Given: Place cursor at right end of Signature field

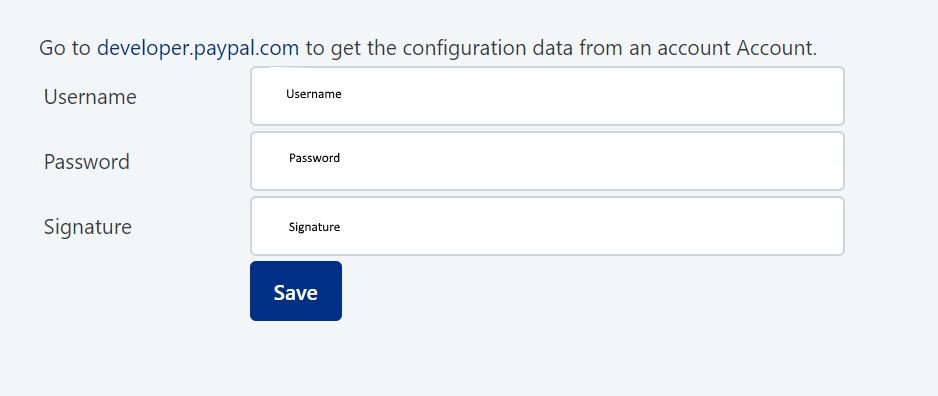Looking at the screenshot, I should (832, 226).
